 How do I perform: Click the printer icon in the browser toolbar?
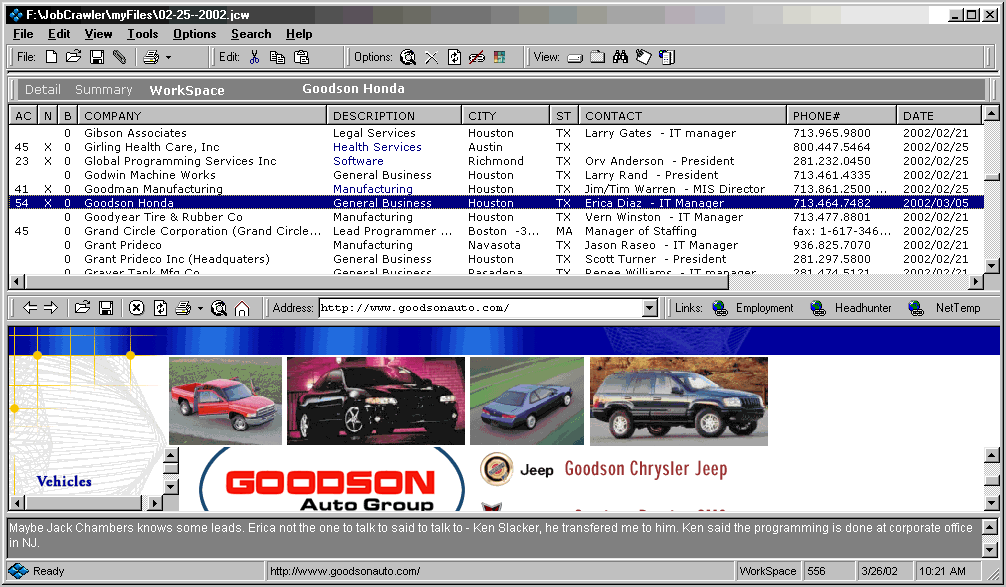(x=183, y=308)
